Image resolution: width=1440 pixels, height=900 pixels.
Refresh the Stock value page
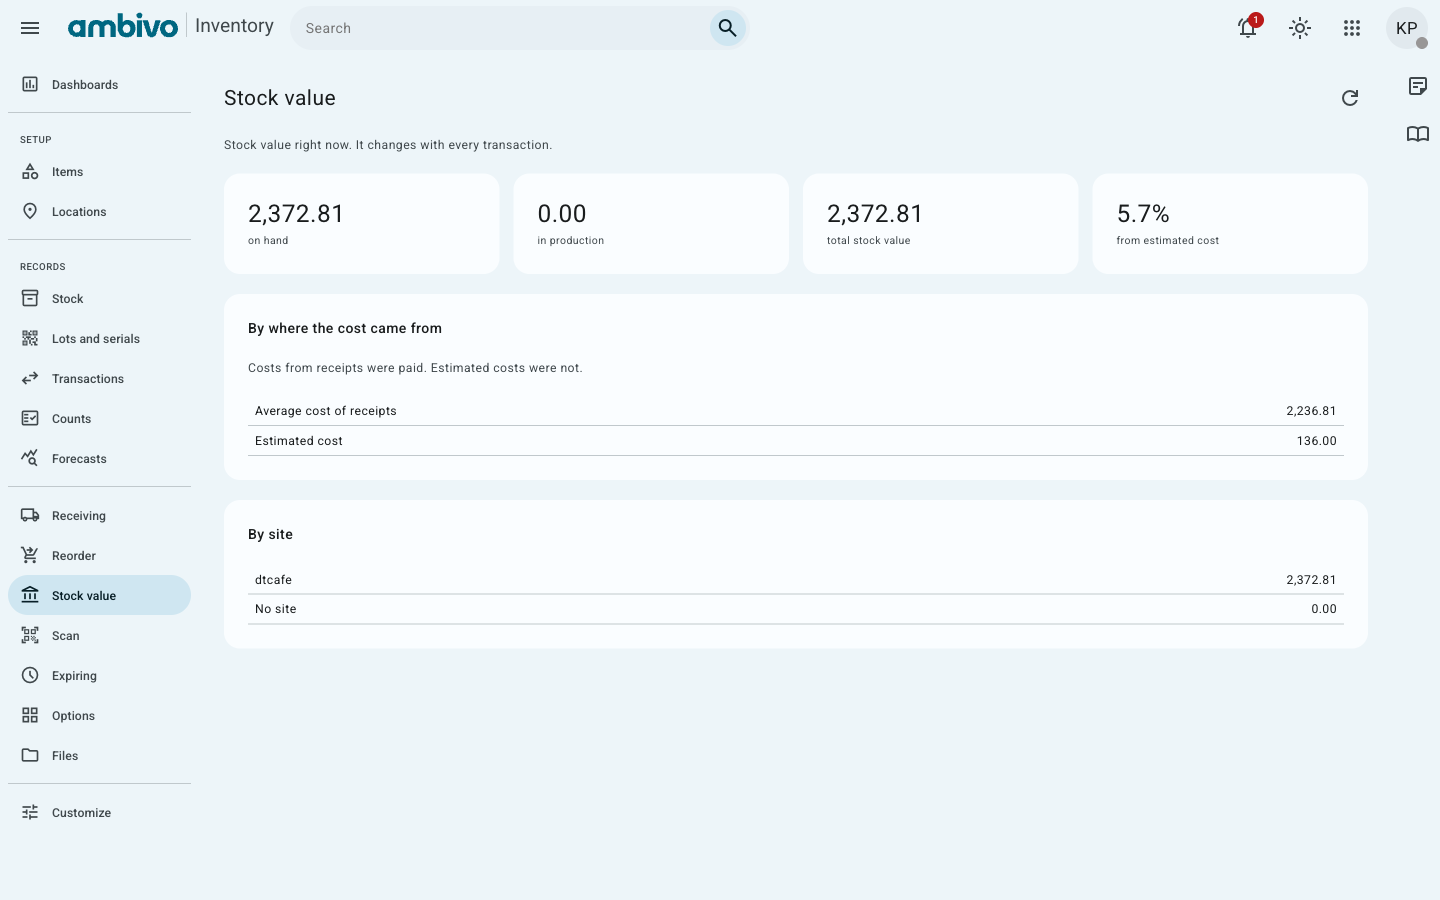coord(1349,98)
